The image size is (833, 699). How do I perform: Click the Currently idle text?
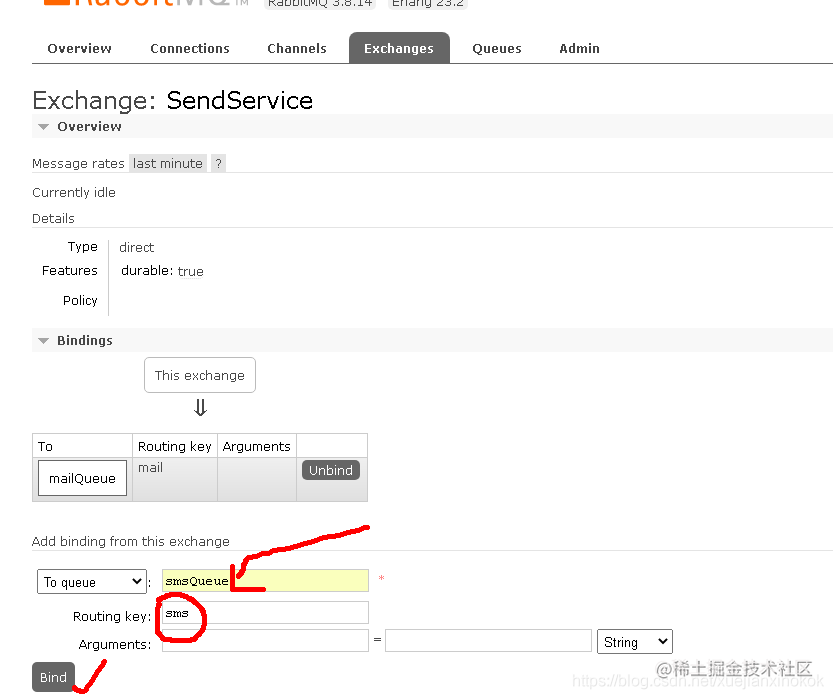tap(74, 192)
